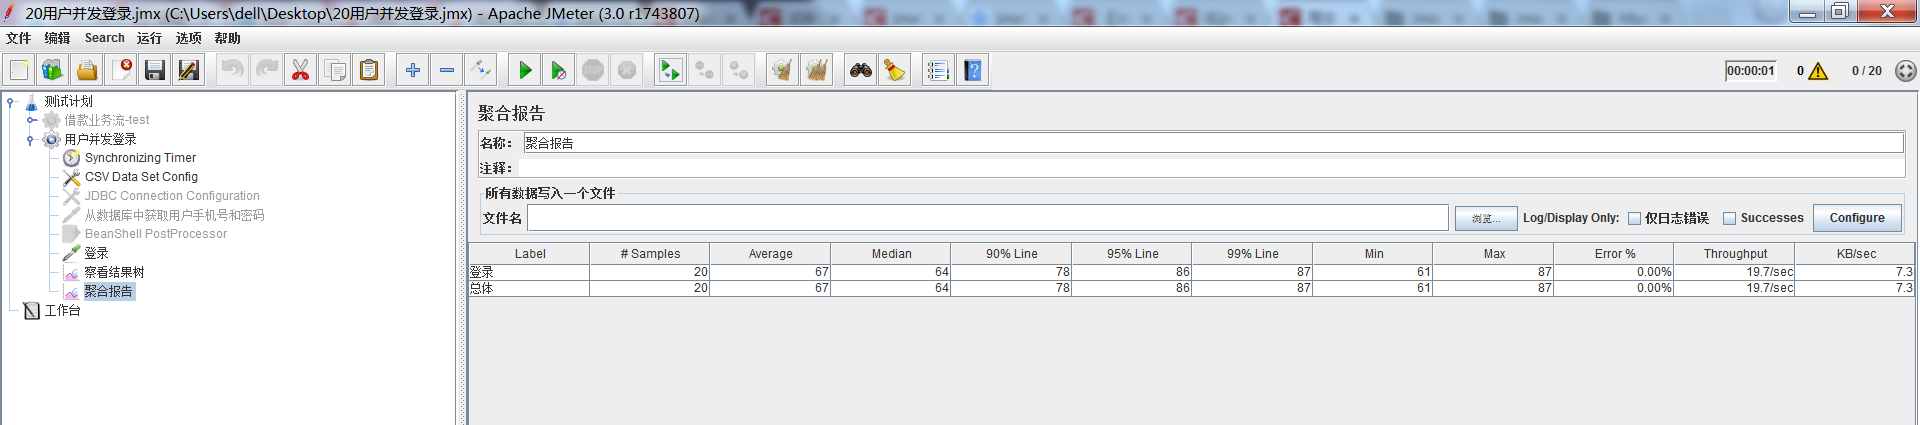This screenshot has width=1920, height=425.
Task: Select BeanShell PostProcessor in tree
Action: point(156,234)
